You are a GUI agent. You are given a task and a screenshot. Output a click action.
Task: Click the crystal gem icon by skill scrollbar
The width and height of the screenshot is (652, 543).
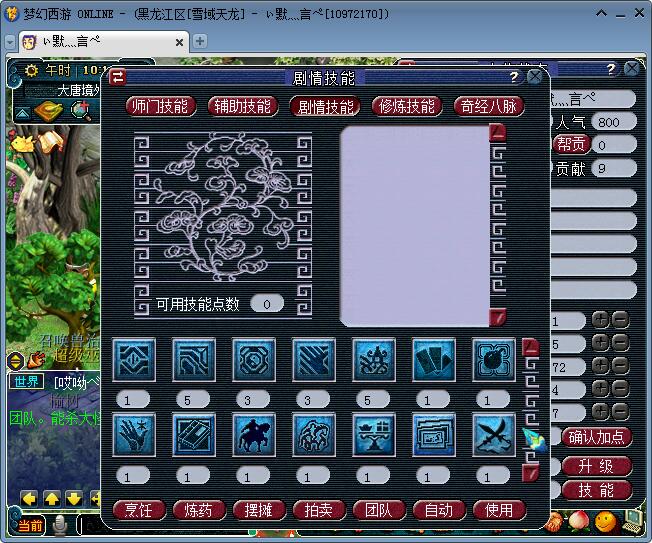[x=535, y=439]
